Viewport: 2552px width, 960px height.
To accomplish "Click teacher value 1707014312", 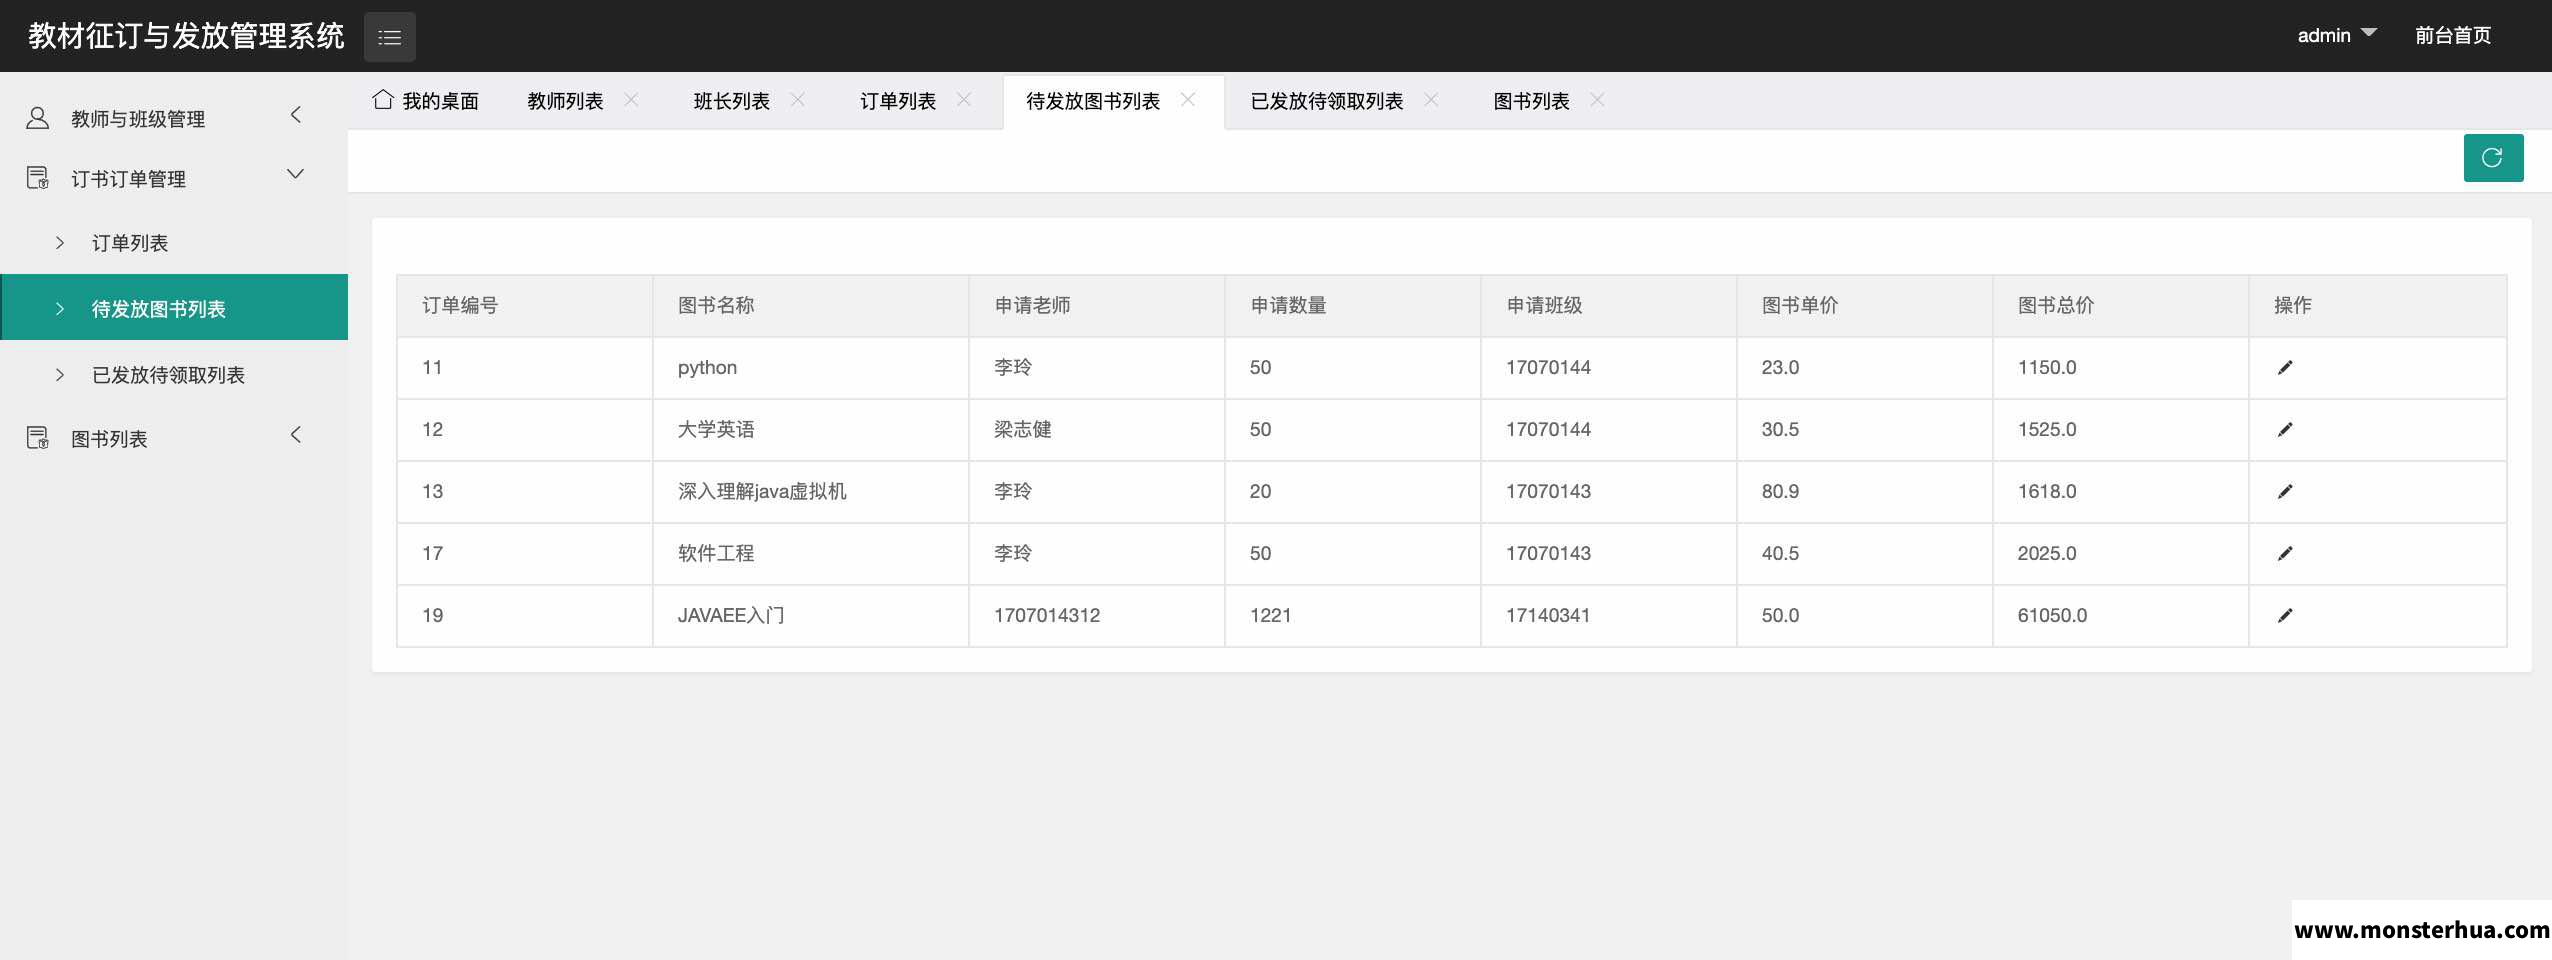I will point(1047,616).
